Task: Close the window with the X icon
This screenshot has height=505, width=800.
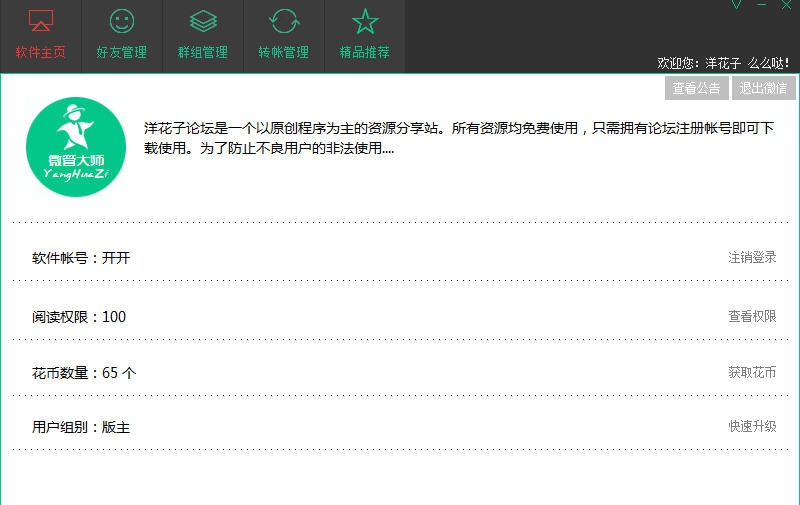Action: pos(786,5)
